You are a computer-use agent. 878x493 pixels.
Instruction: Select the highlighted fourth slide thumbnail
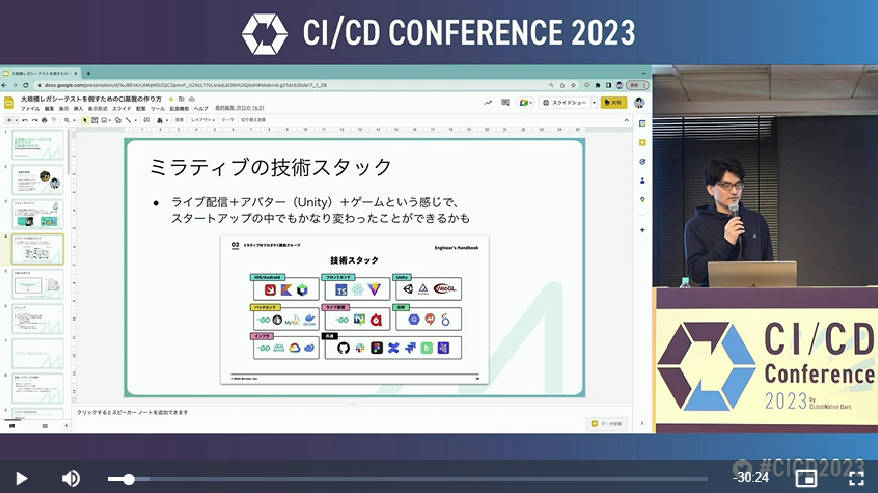click(38, 249)
